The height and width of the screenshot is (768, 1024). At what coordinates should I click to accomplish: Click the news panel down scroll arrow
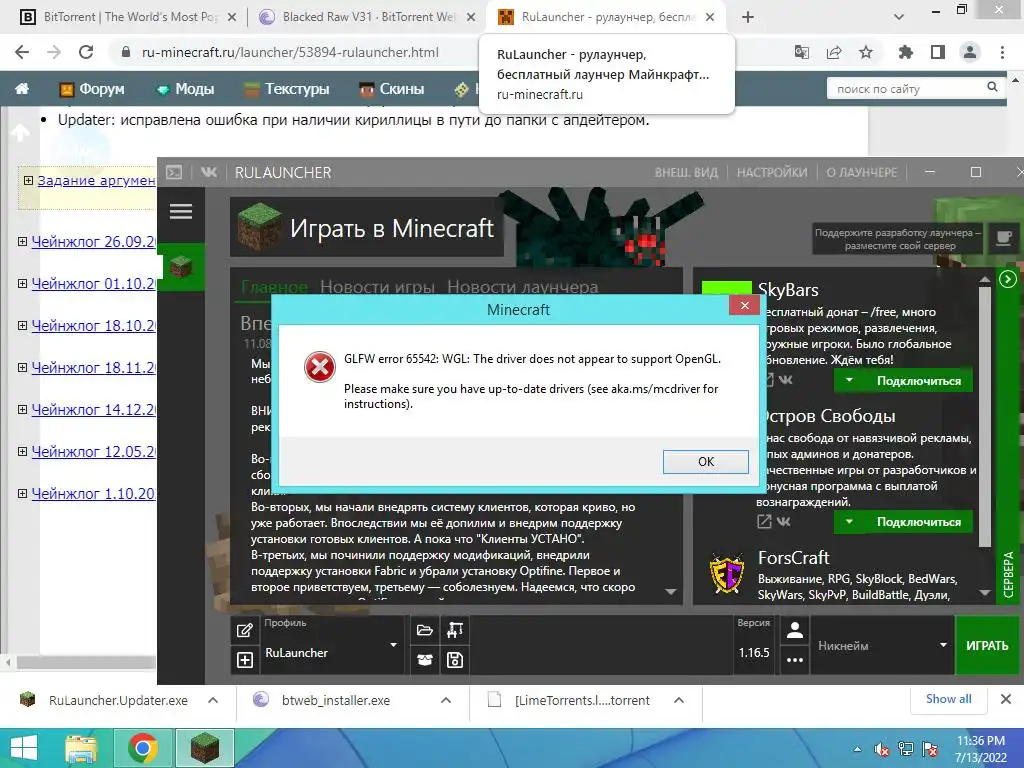tap(670, 592)
